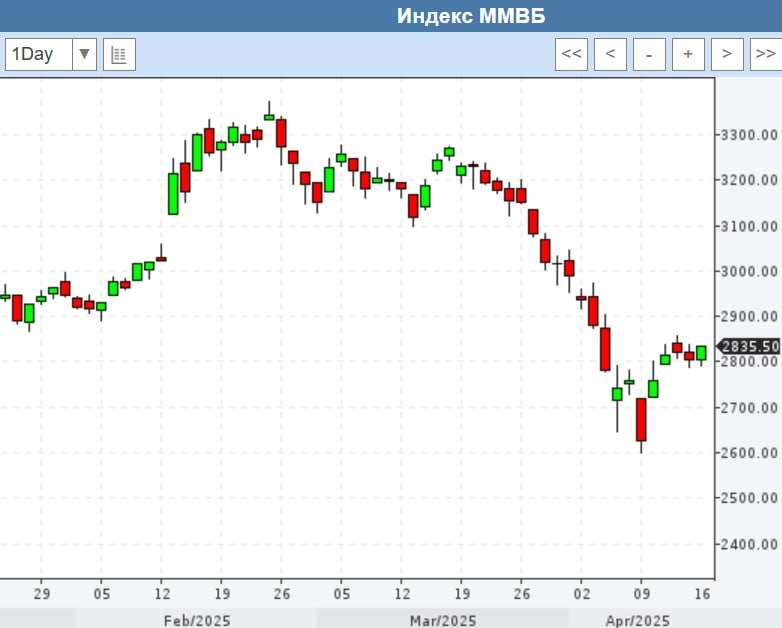Click the 3000.00 price axis label
This screenshot has width=782, height=628.
[x=749, y=271]
